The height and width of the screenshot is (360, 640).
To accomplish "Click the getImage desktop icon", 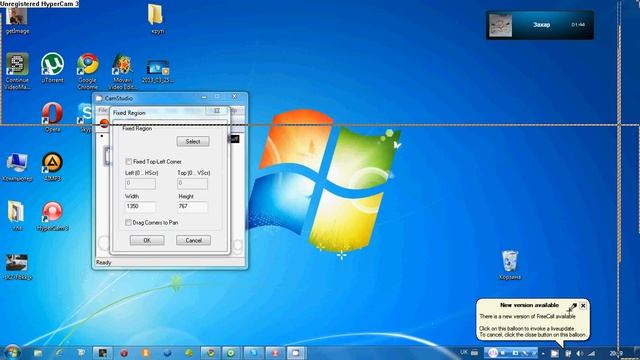I will point(17,20).
